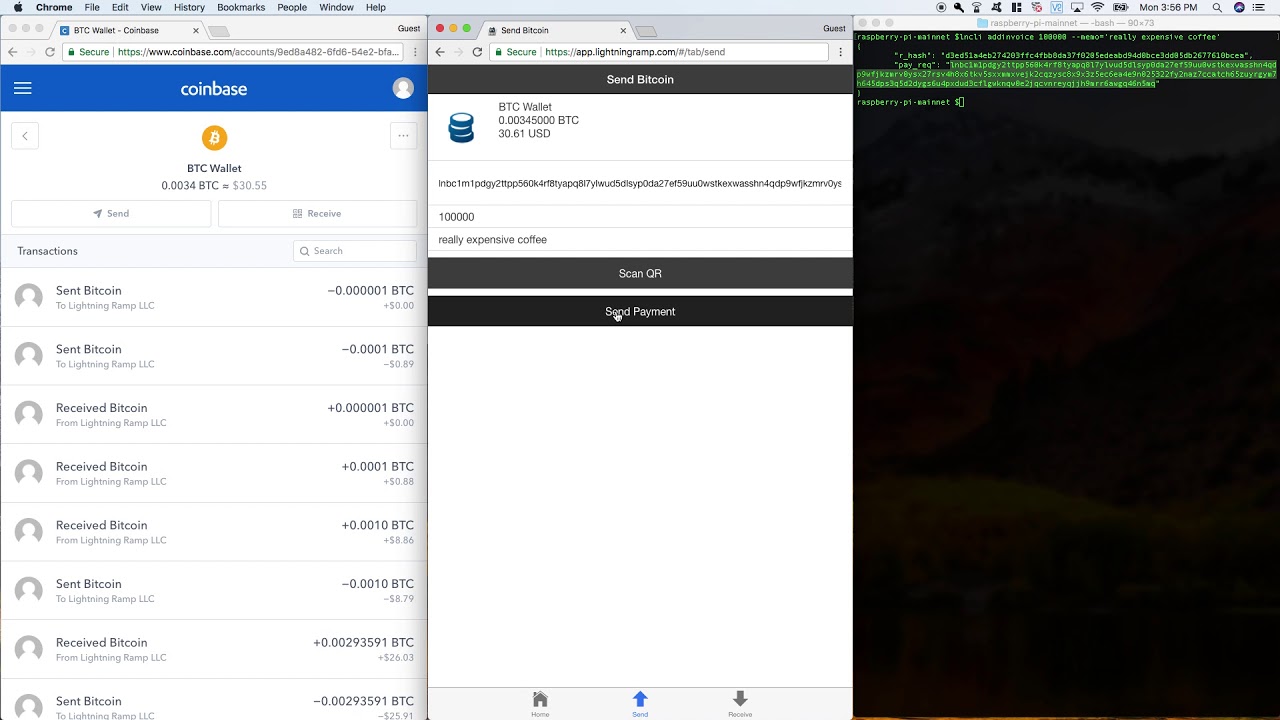Go to Home tab in Lightning Ramp

click(540, 703)
